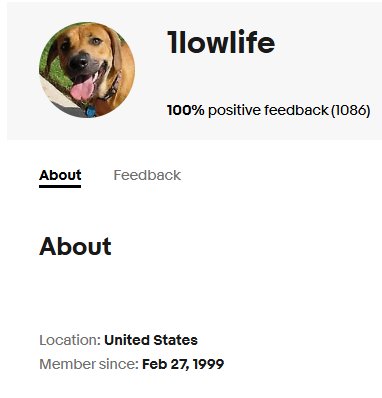Click the username 1lowlife heading

pos(221,42)
